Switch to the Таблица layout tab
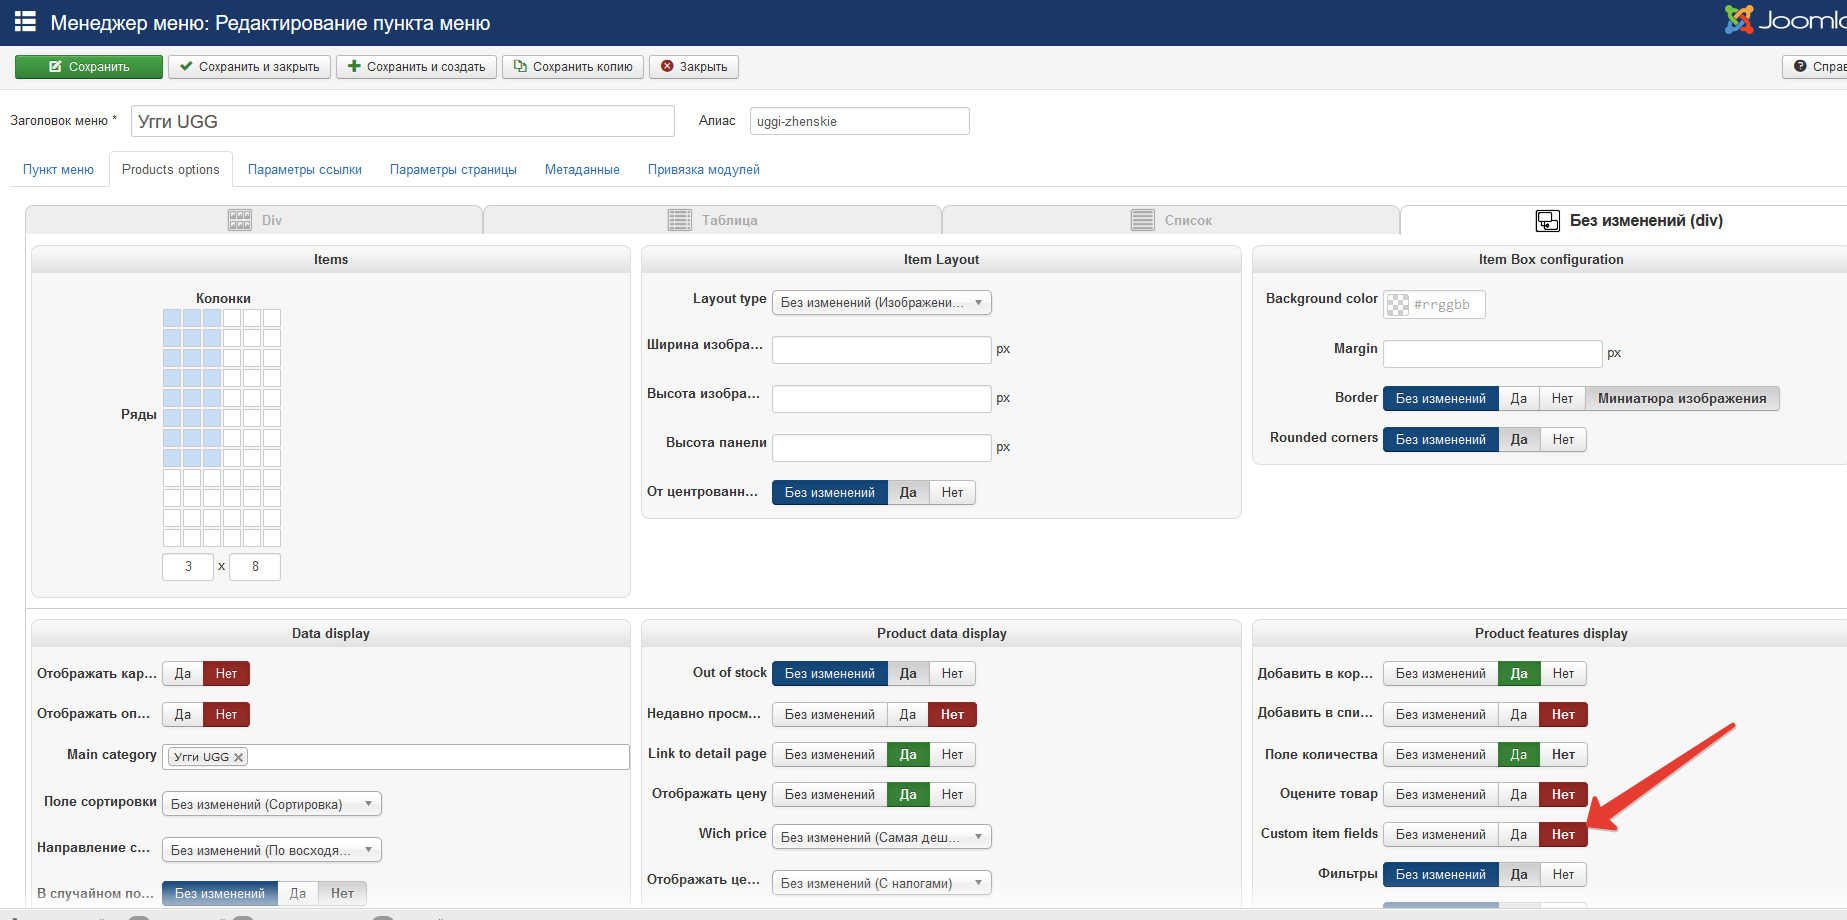This screenshot has height=920, width=1847. tap(712, 220)
